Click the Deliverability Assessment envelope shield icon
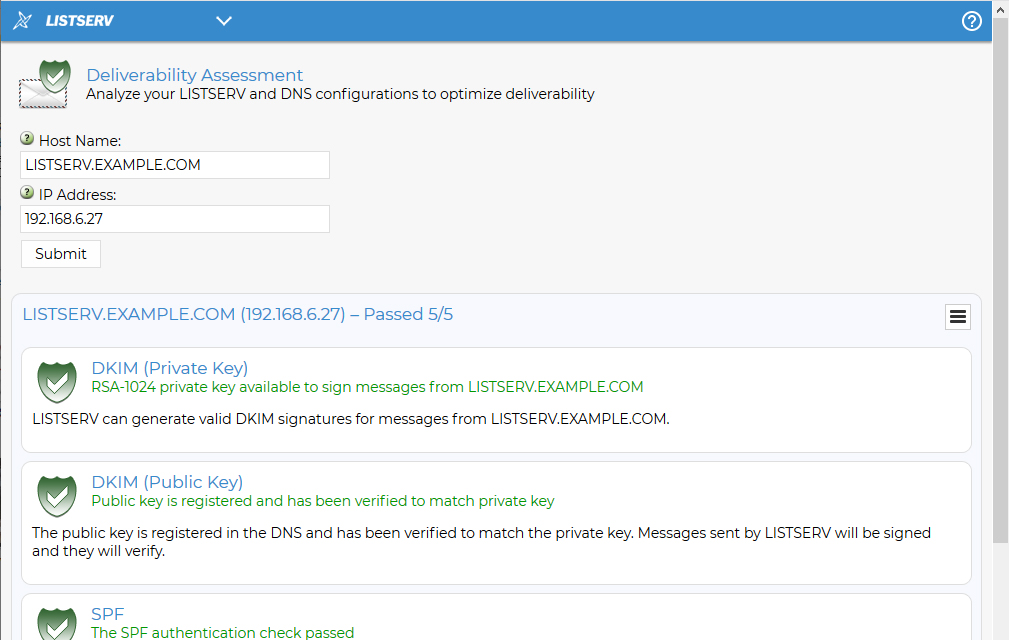Image resolution: width=1009 pixels, height=640 pixels. [44, 84]
